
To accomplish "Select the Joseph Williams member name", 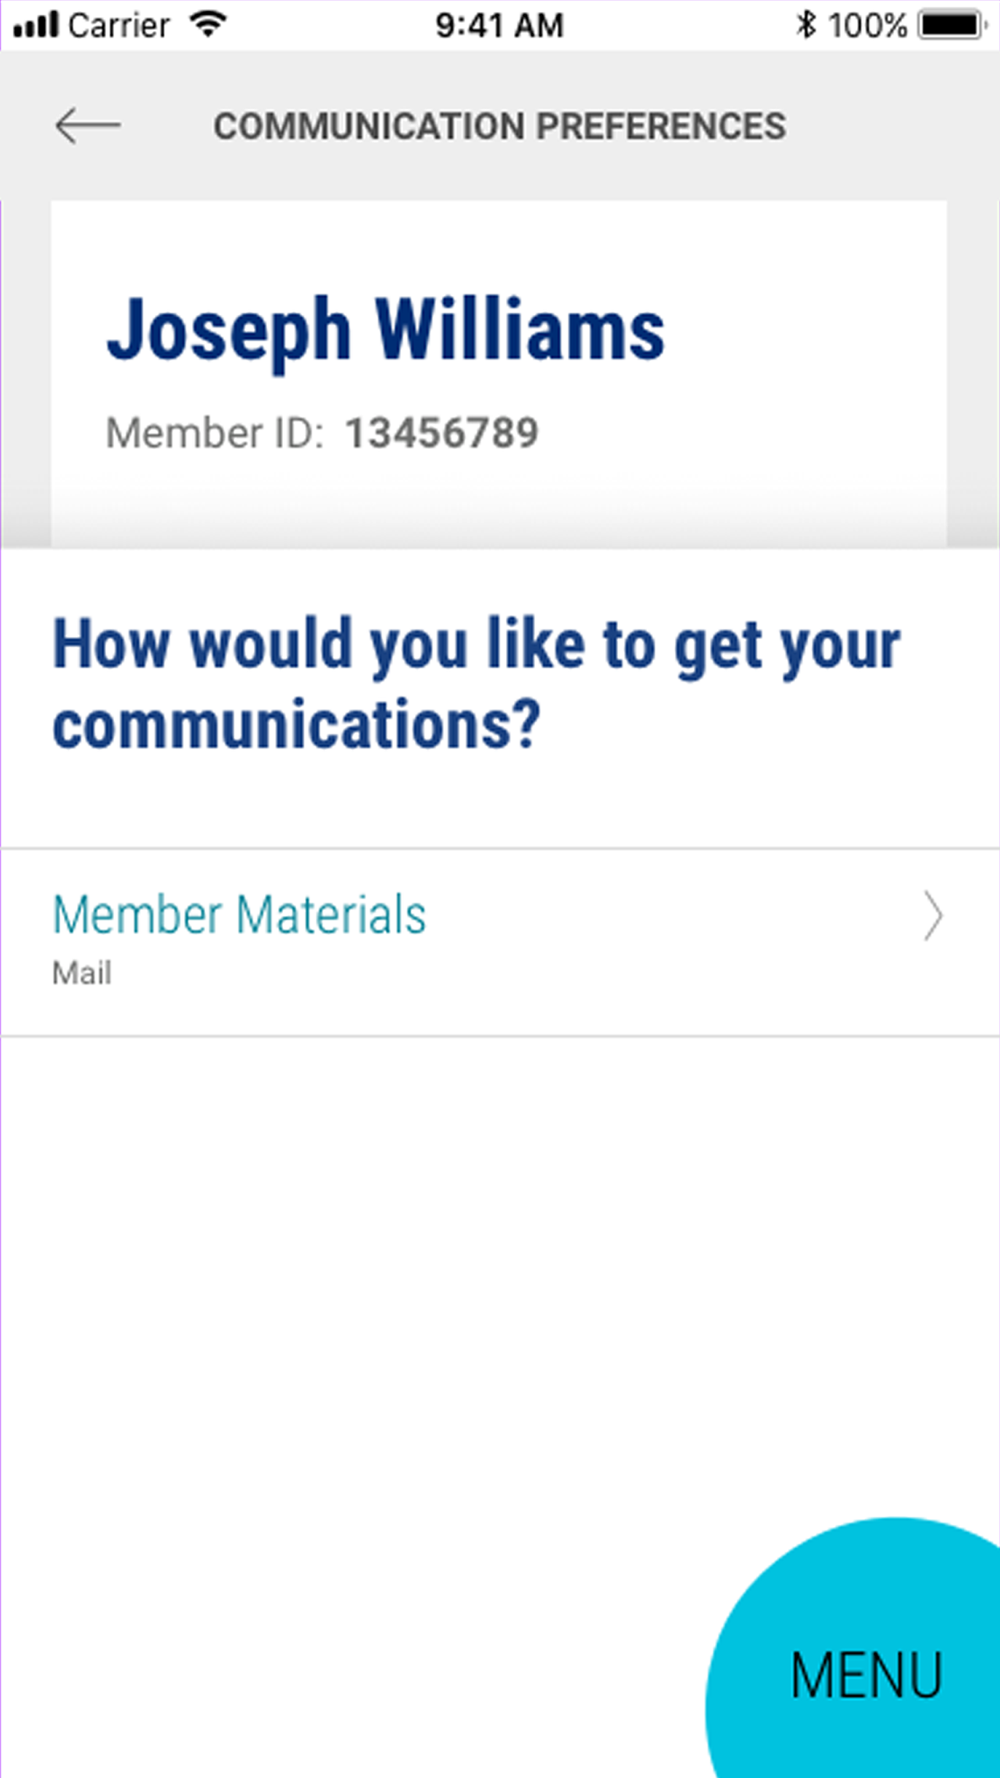I will click(x=385, y=331).
